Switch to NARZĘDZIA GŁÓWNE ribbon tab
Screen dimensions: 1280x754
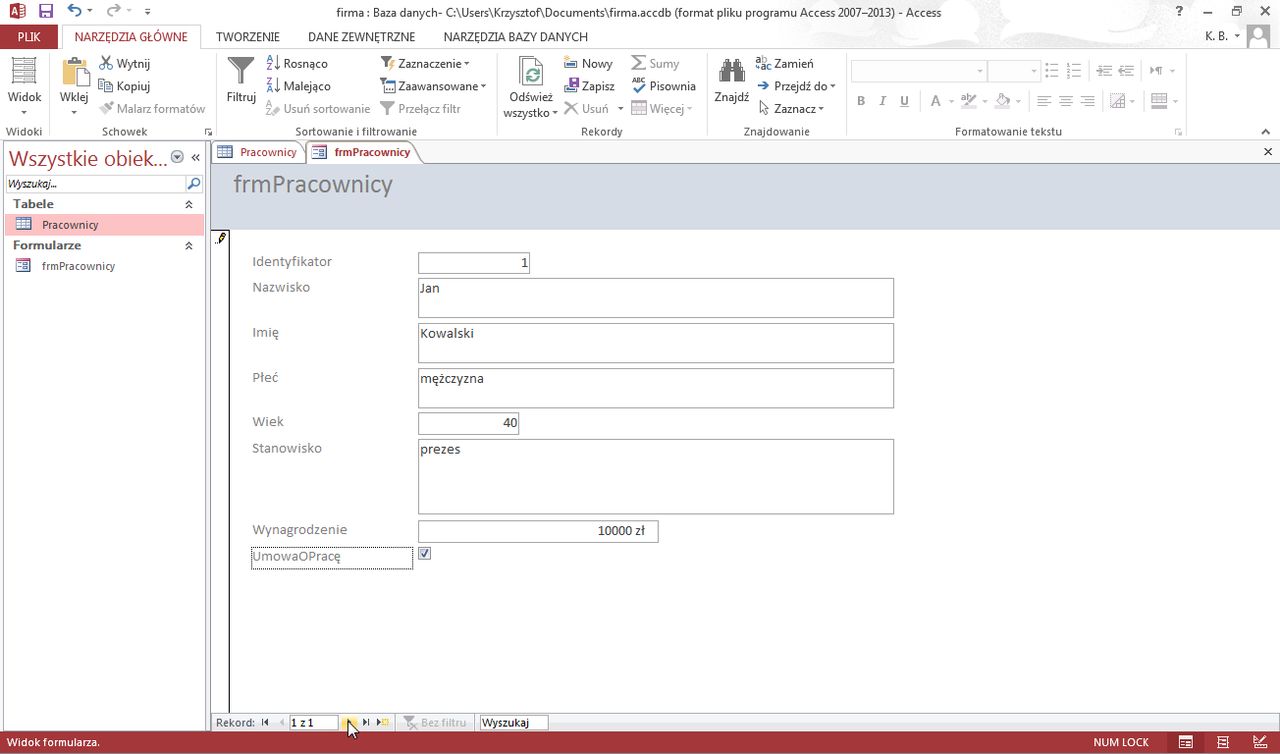coord(131,37)
